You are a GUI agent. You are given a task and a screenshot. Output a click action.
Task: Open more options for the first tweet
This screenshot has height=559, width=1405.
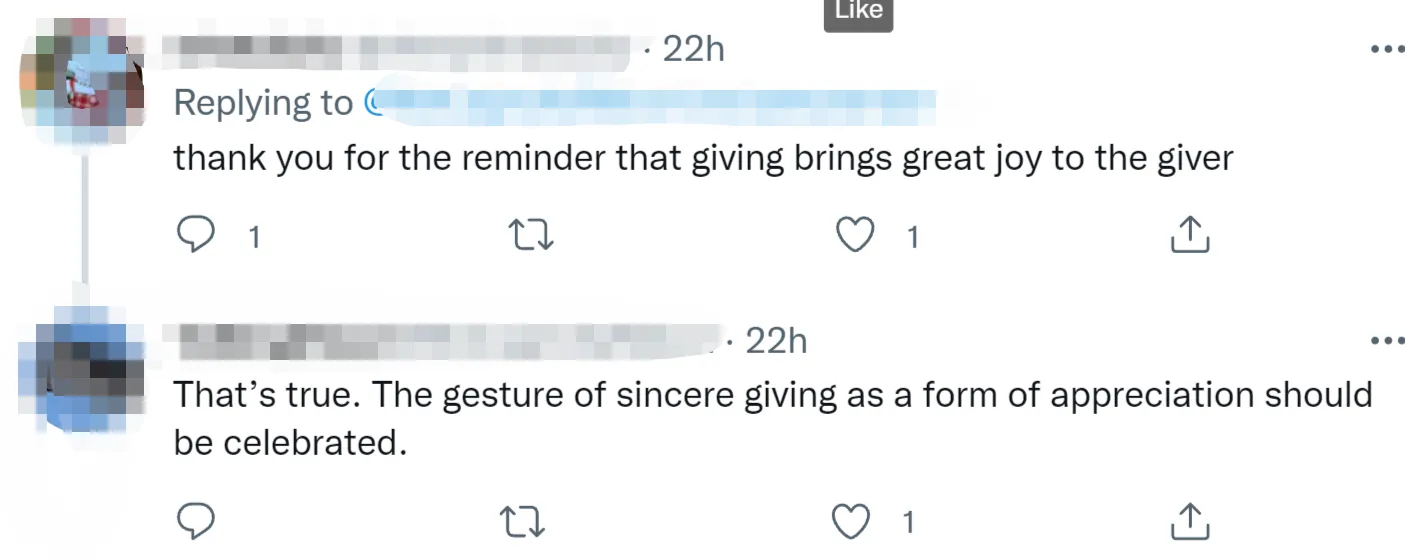point(1387,48)
